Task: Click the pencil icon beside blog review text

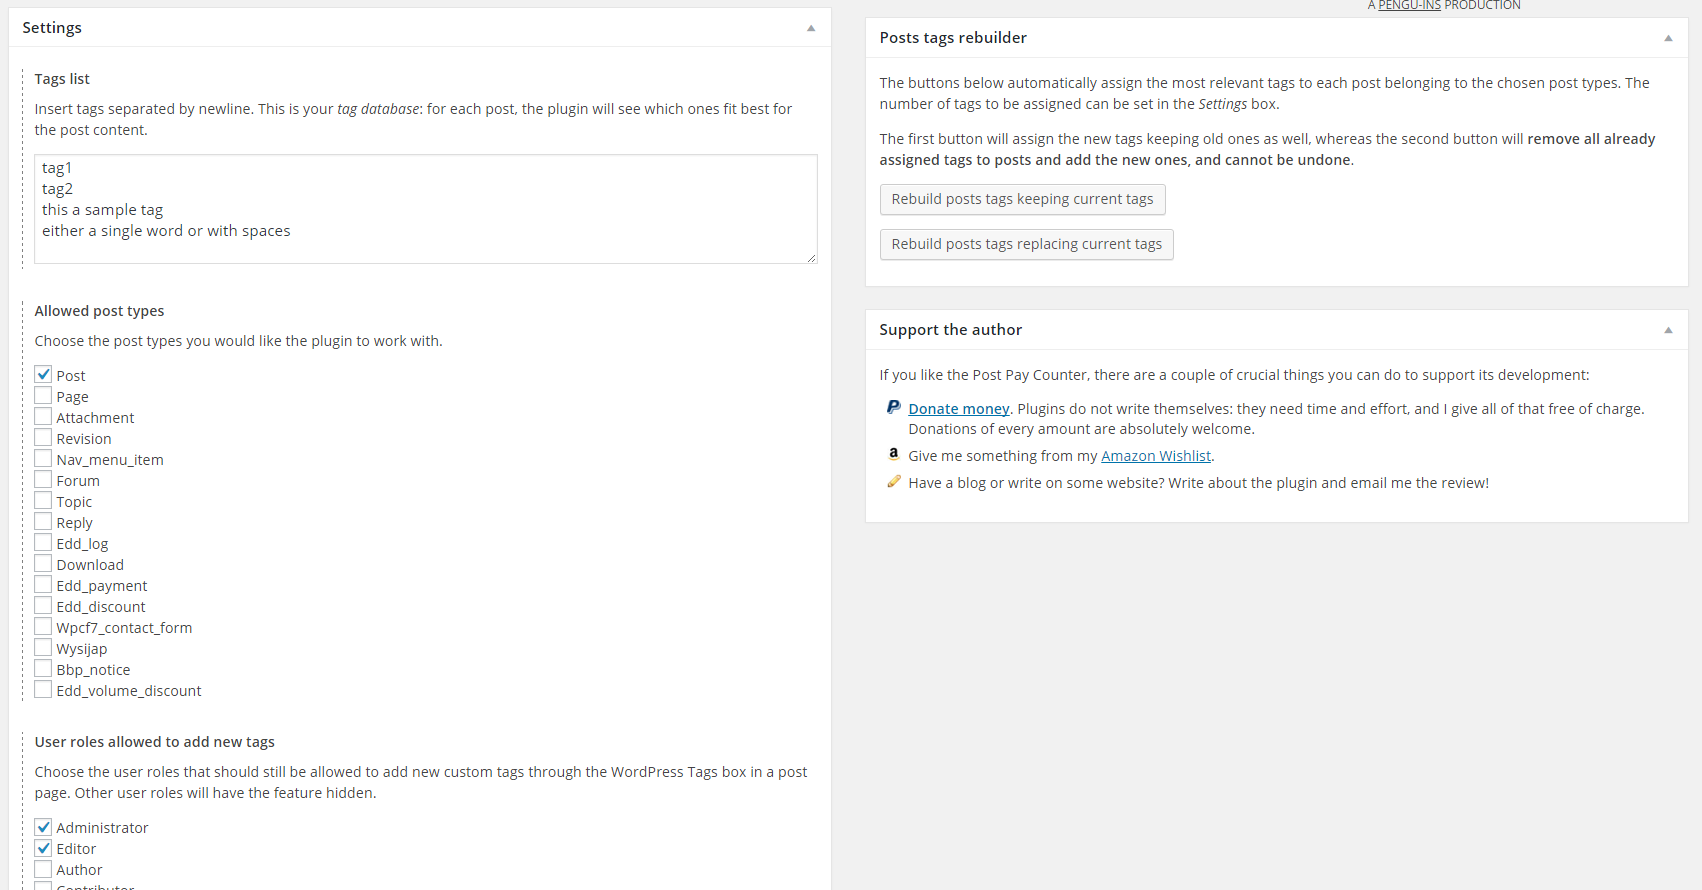Action: 893,481
